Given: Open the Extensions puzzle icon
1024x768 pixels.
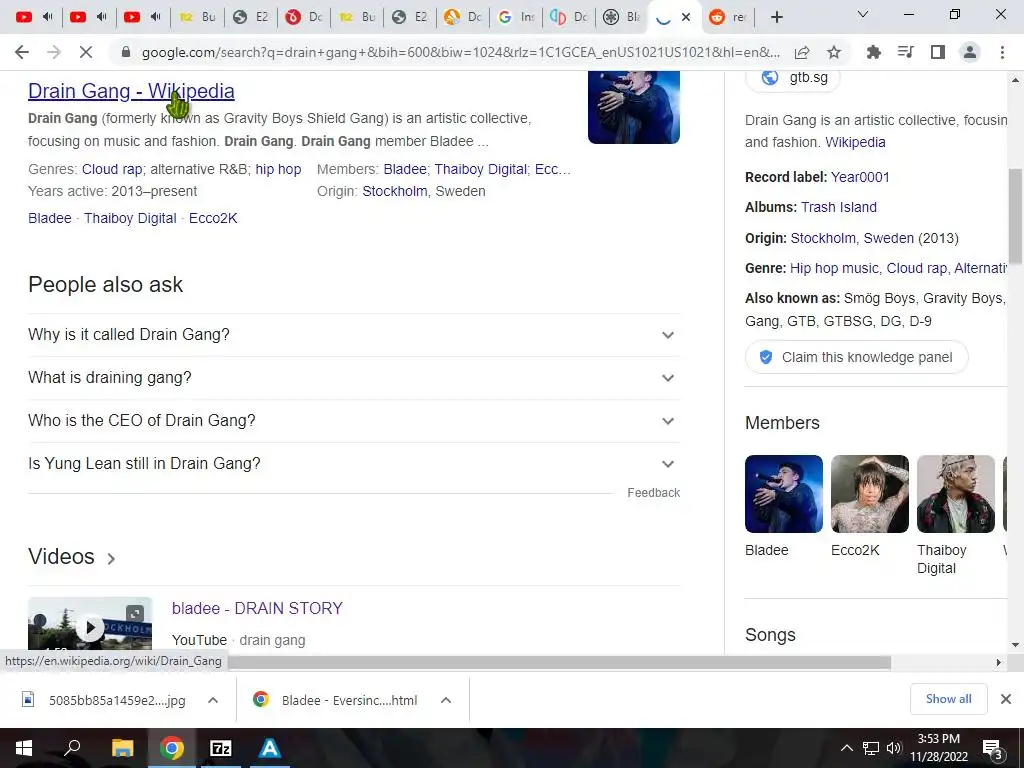Looking at the screenshot, I should [874, 52].
